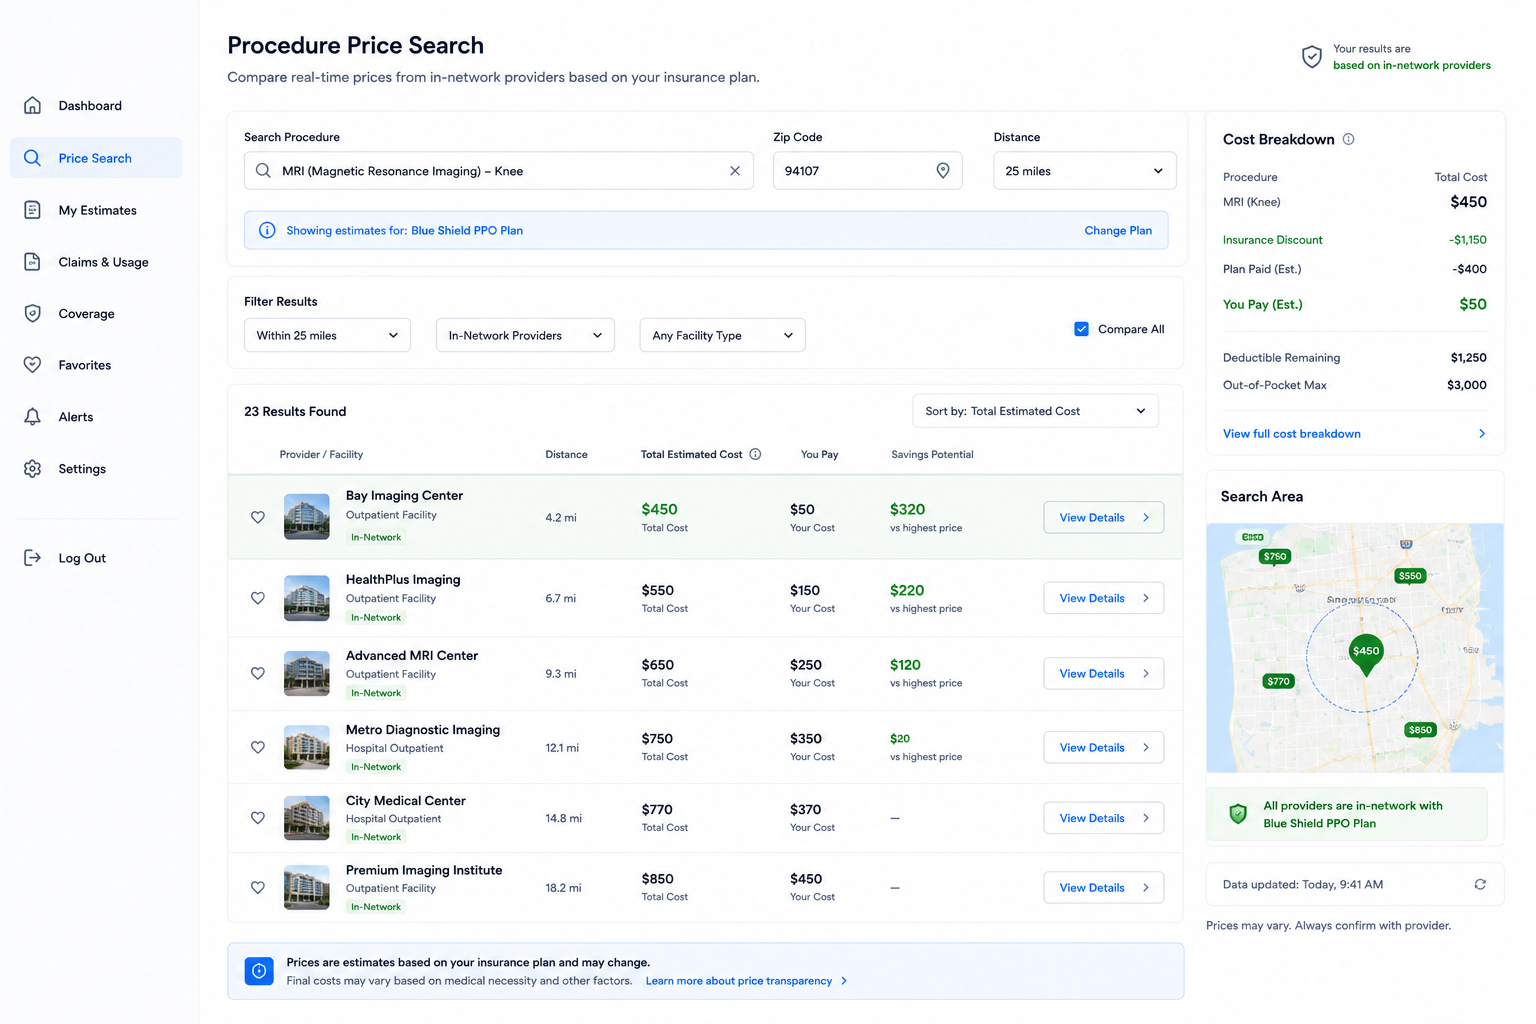This screenshot has height=1024, width=1536.
Task: Click the Search Procedure input field
Action: [x=498, y=171]
